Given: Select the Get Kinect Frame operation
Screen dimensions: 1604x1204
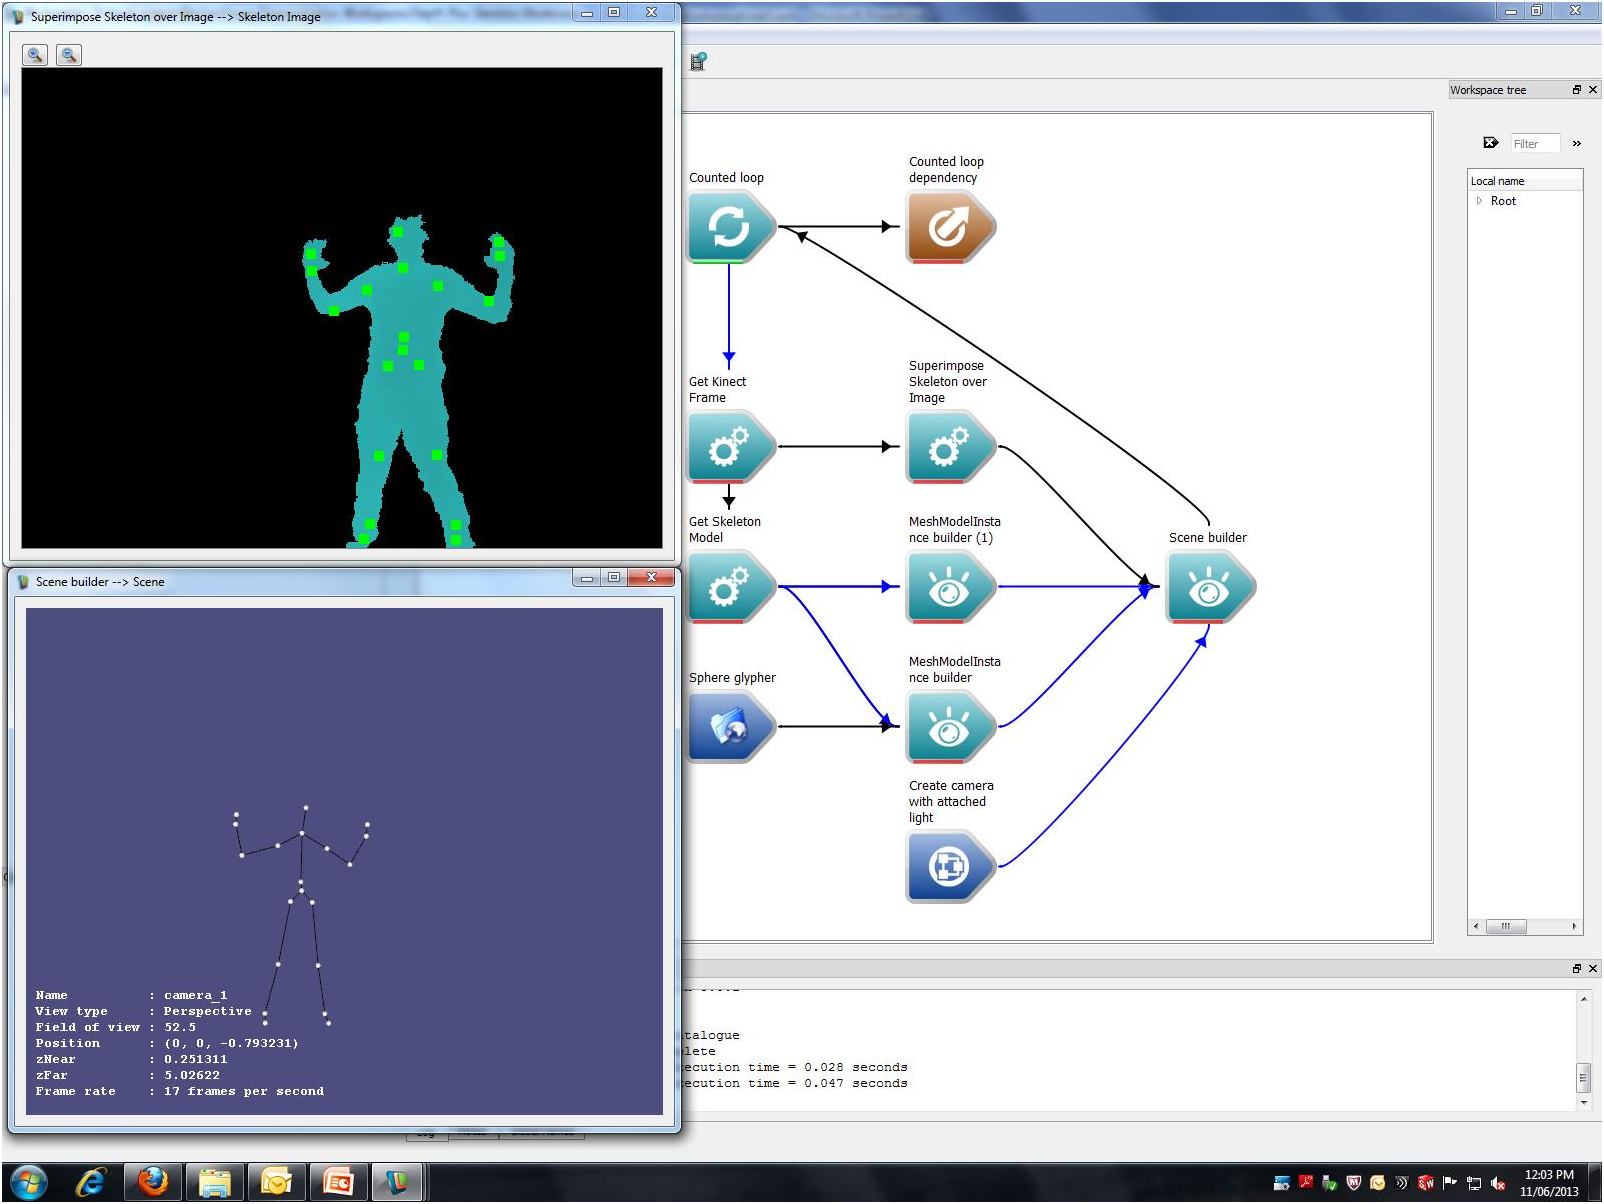Looking at the screenshot, I should pyautogui.click(x=730, y=447).
